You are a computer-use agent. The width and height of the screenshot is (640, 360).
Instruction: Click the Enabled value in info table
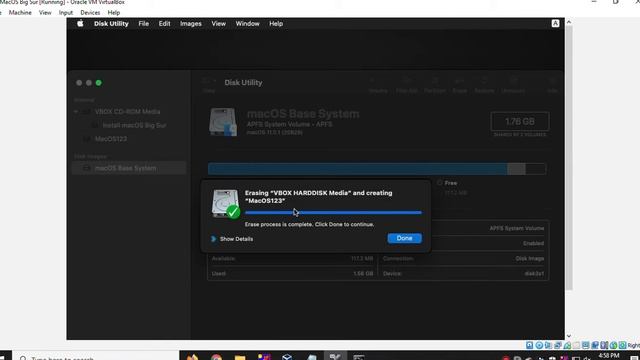coord(533,243)
